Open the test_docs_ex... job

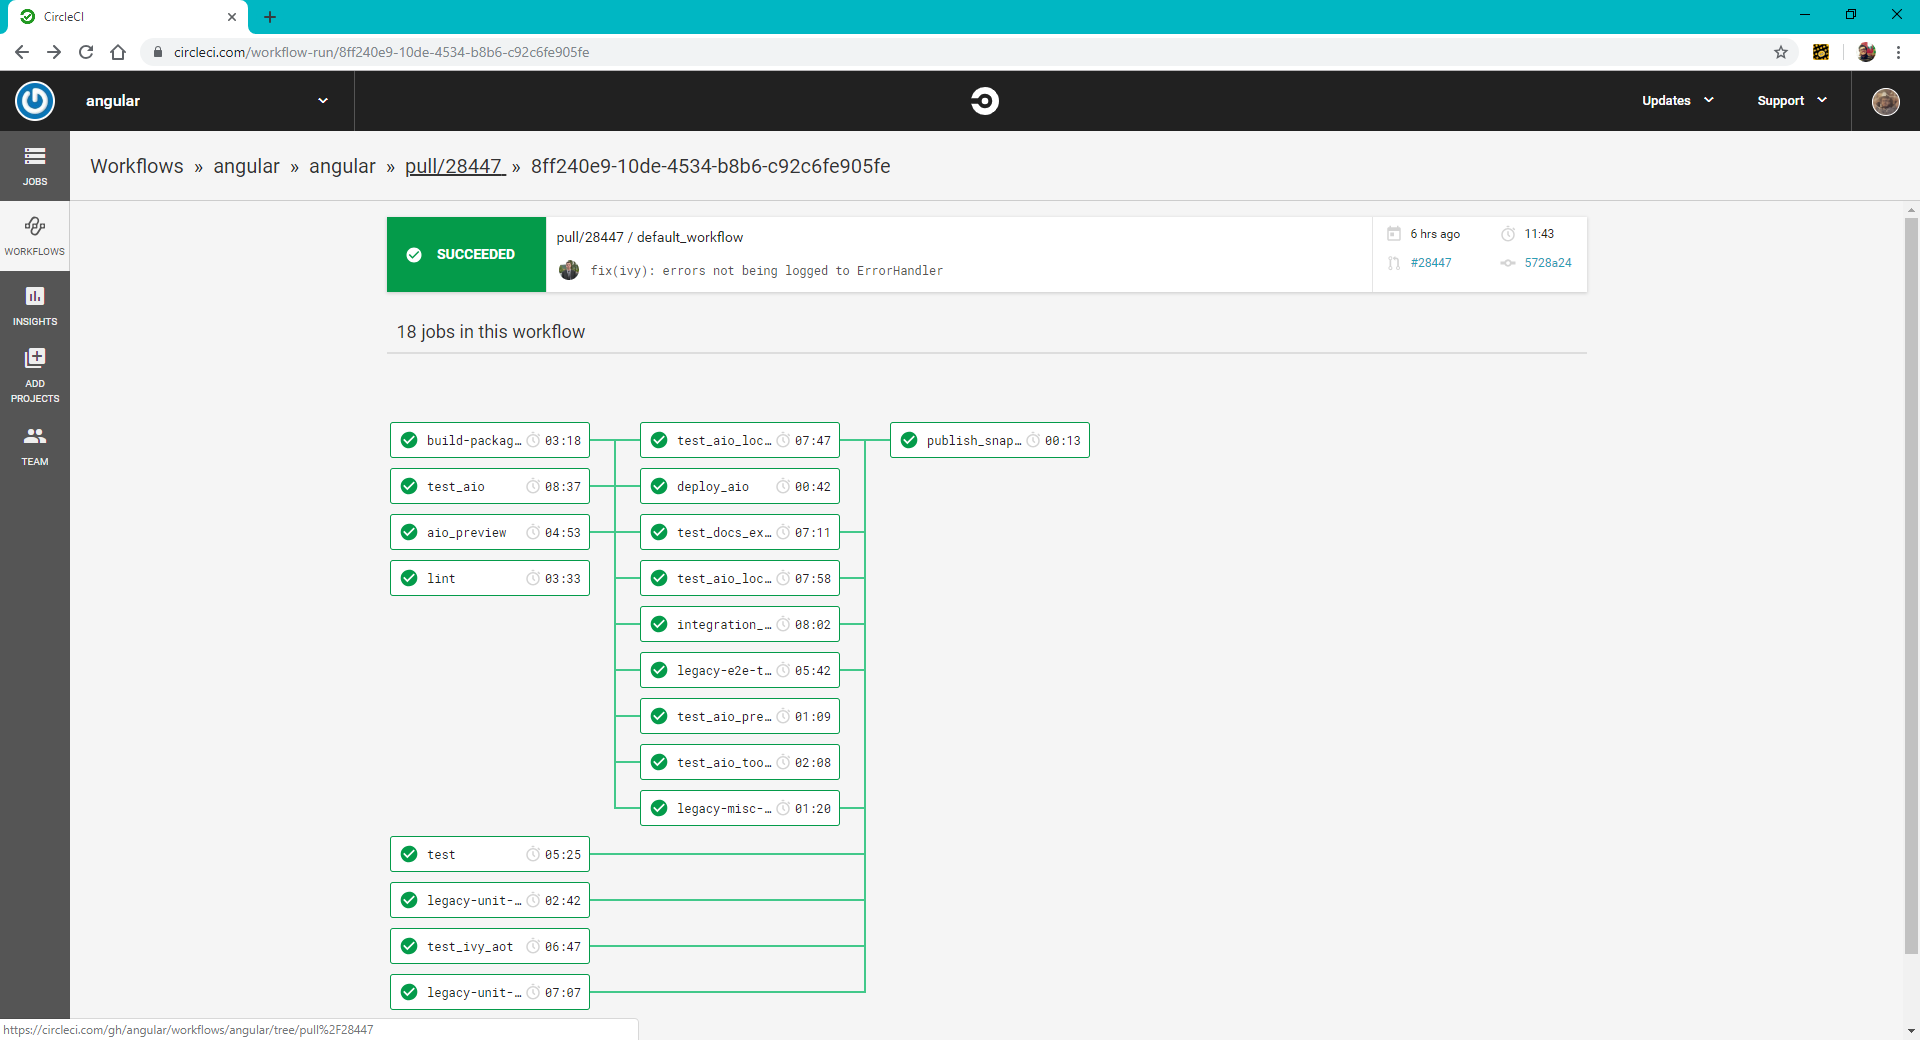pyautogui.click(x=740, y=532)
